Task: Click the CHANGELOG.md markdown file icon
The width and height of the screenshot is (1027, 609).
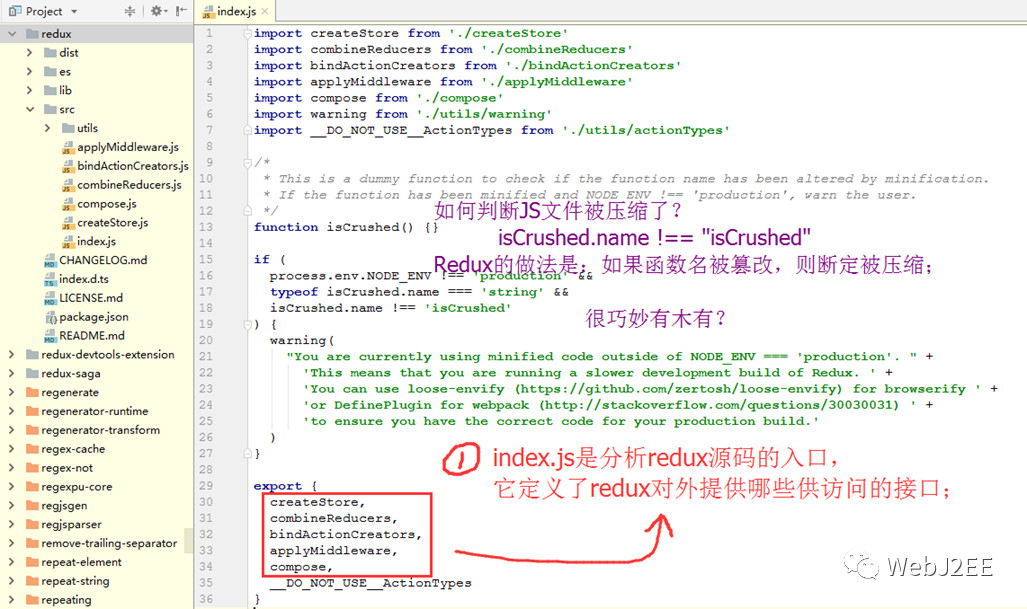Action: click(x=50, y=261)
